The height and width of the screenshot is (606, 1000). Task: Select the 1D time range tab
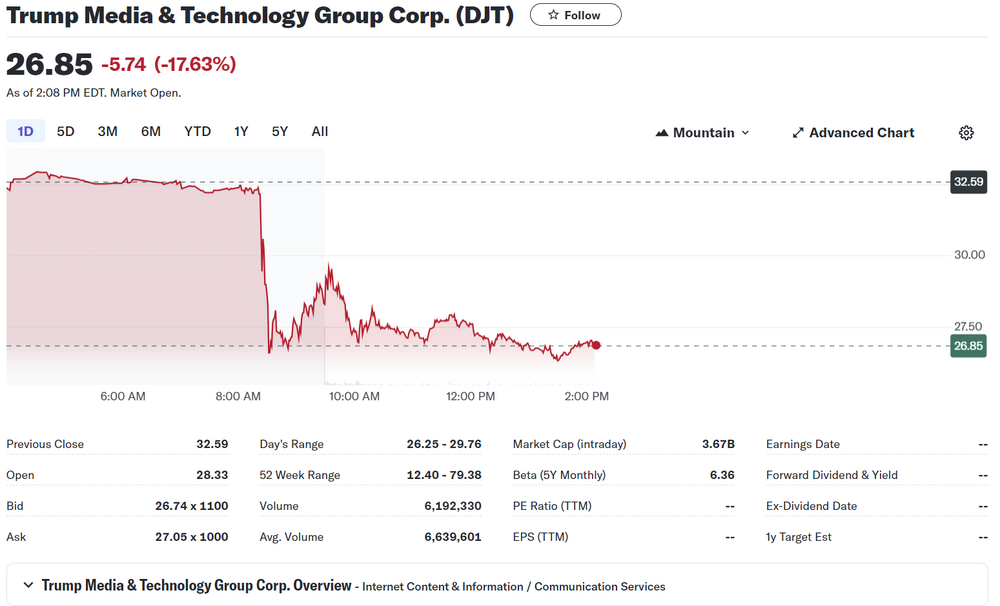(25, 132)
